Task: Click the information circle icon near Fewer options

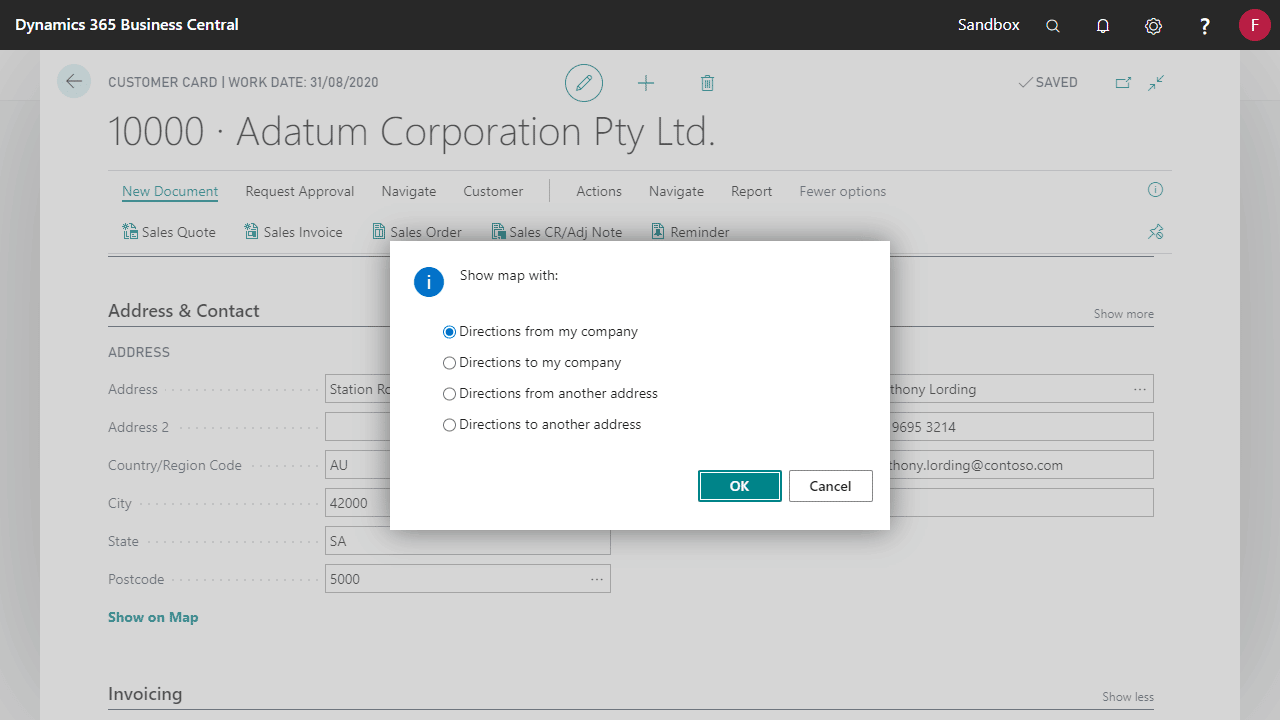Action: 1155,190
